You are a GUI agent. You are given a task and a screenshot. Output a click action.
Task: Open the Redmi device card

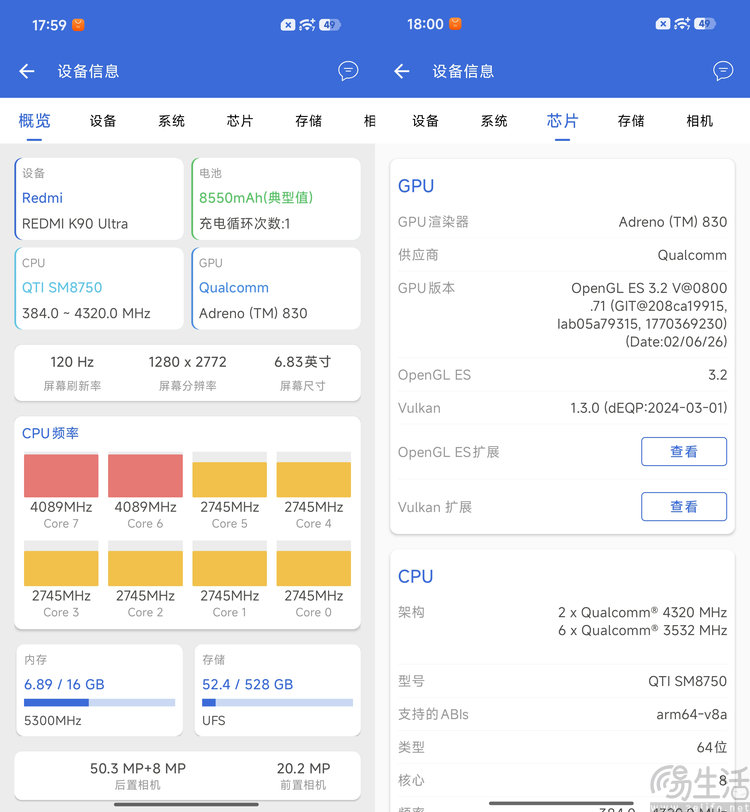tap(99, 199)
